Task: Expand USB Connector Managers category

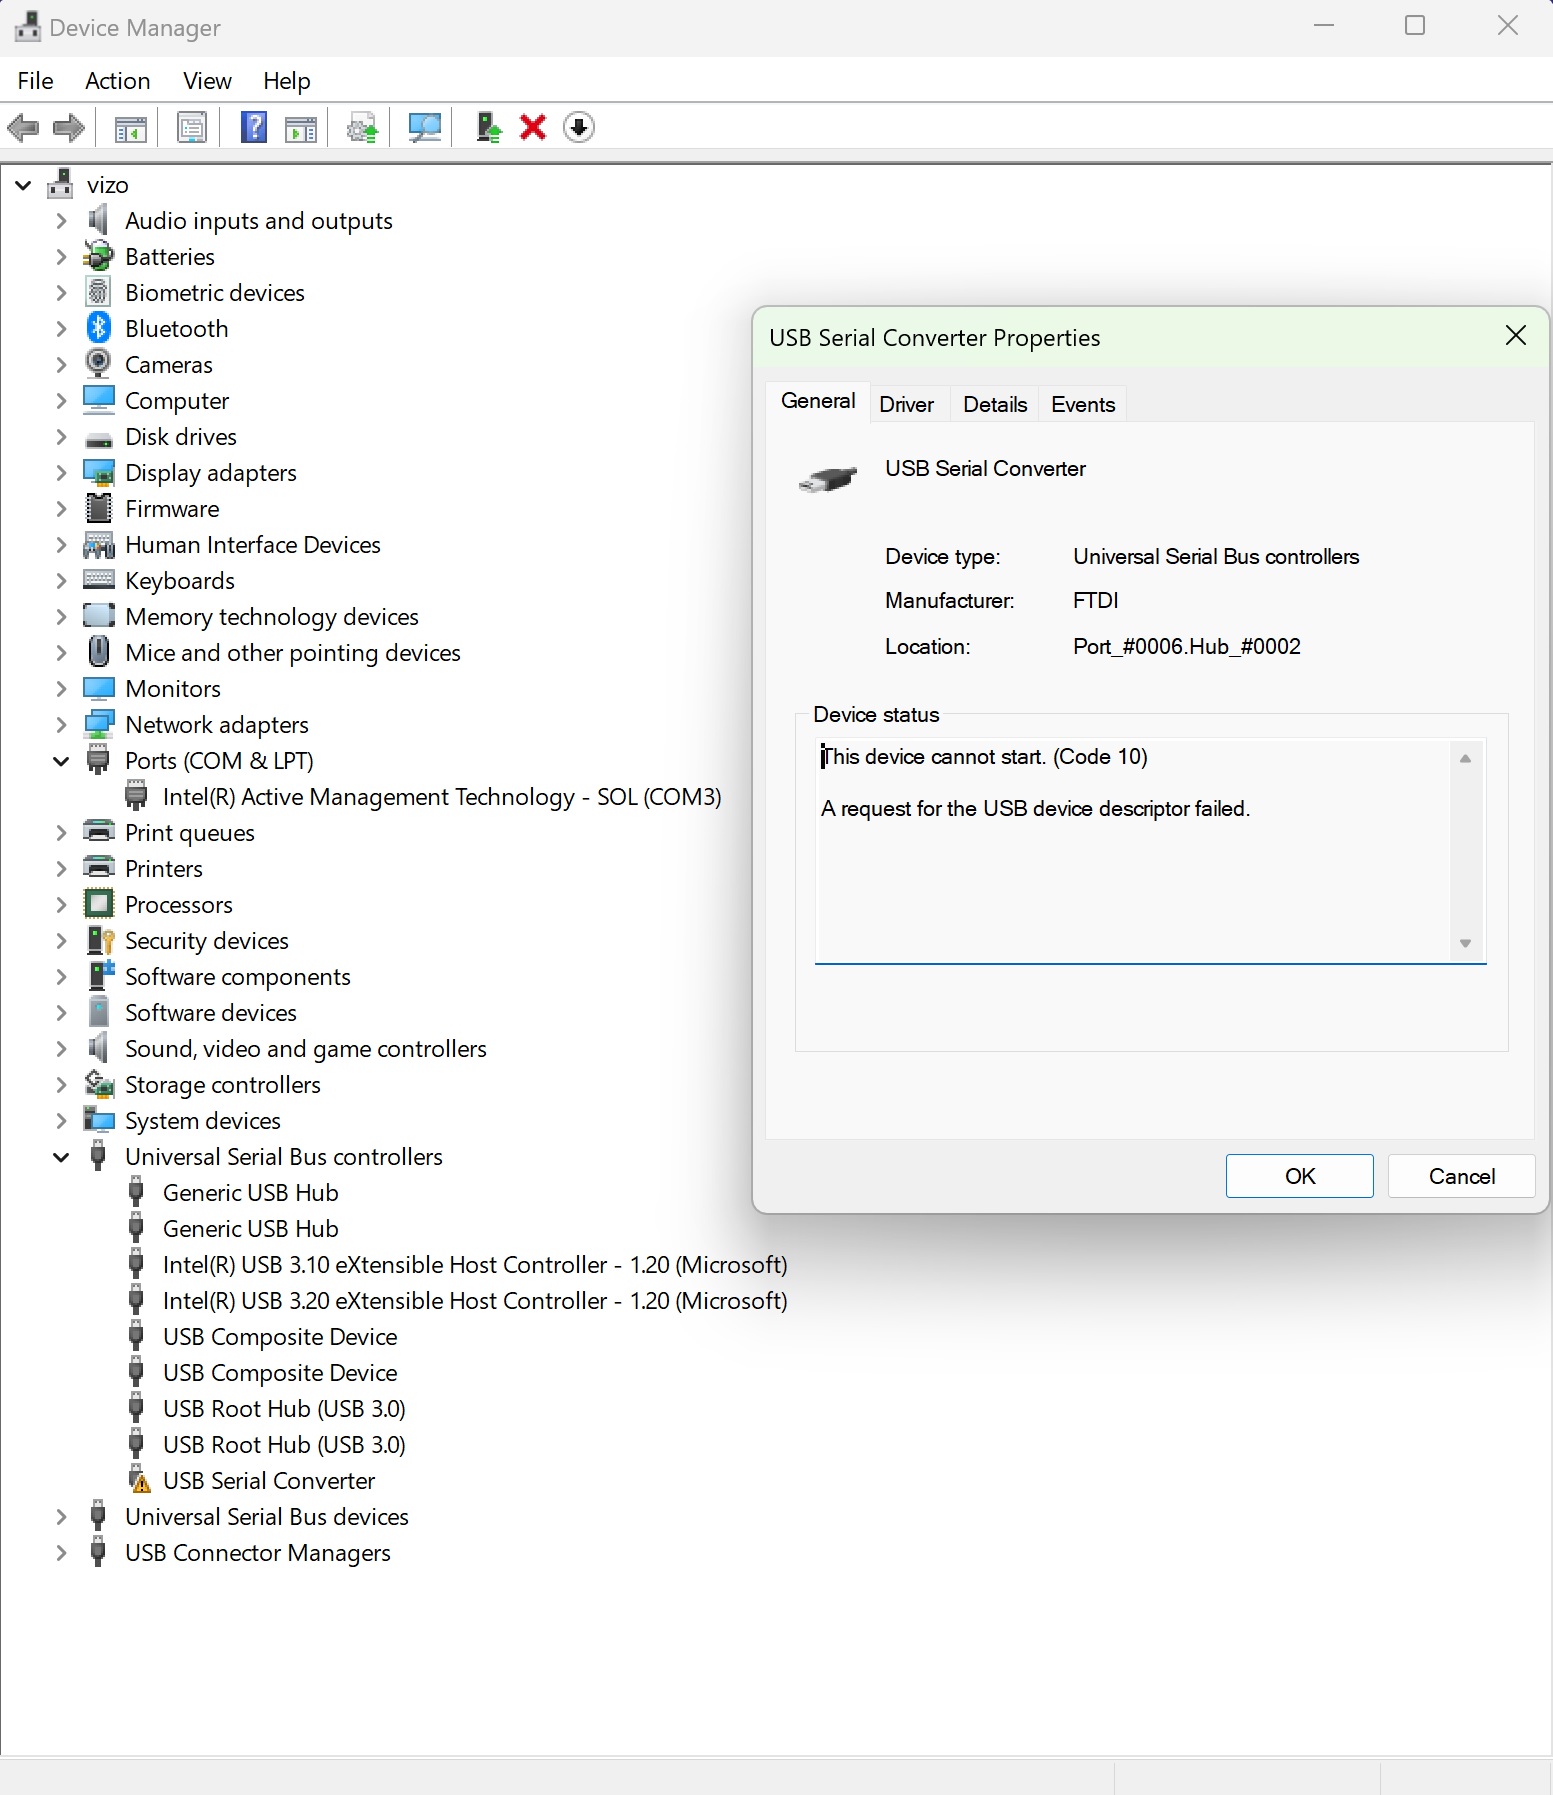Action: pyautogui.click(x=61, y=1553)
